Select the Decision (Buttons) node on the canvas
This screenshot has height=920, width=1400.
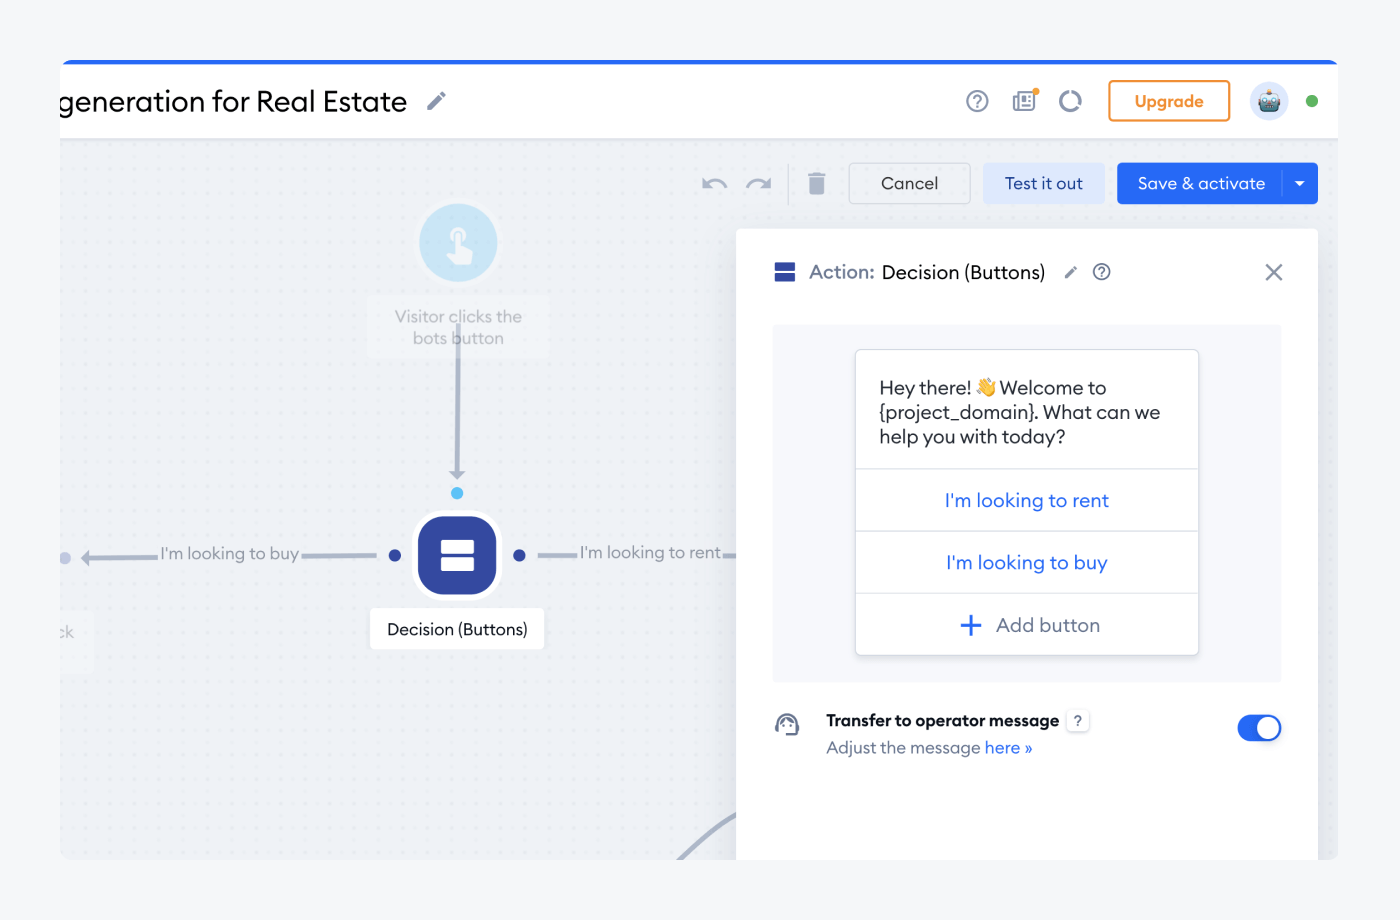tap(457, 556)
